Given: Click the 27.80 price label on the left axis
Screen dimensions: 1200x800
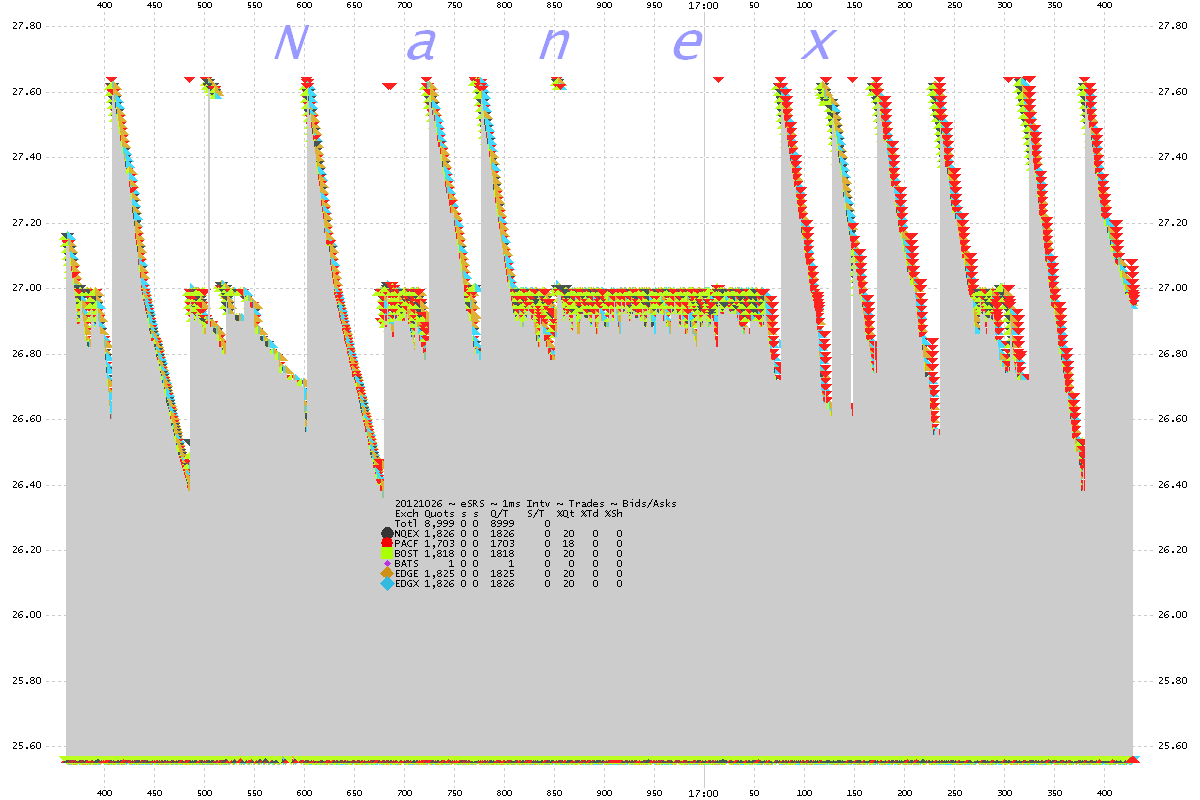Looking at the screenshot, I should point(26,26).
